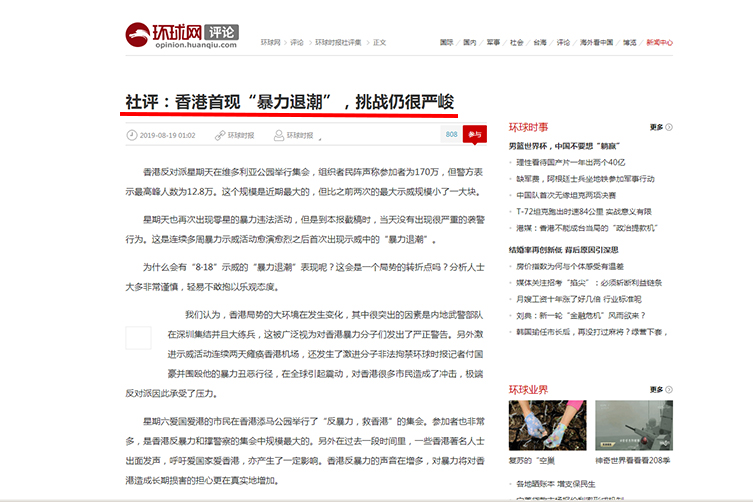Screen dimensions: 753x502
Task: Click the clock icon beside the publish date
Action: (130, 135)
